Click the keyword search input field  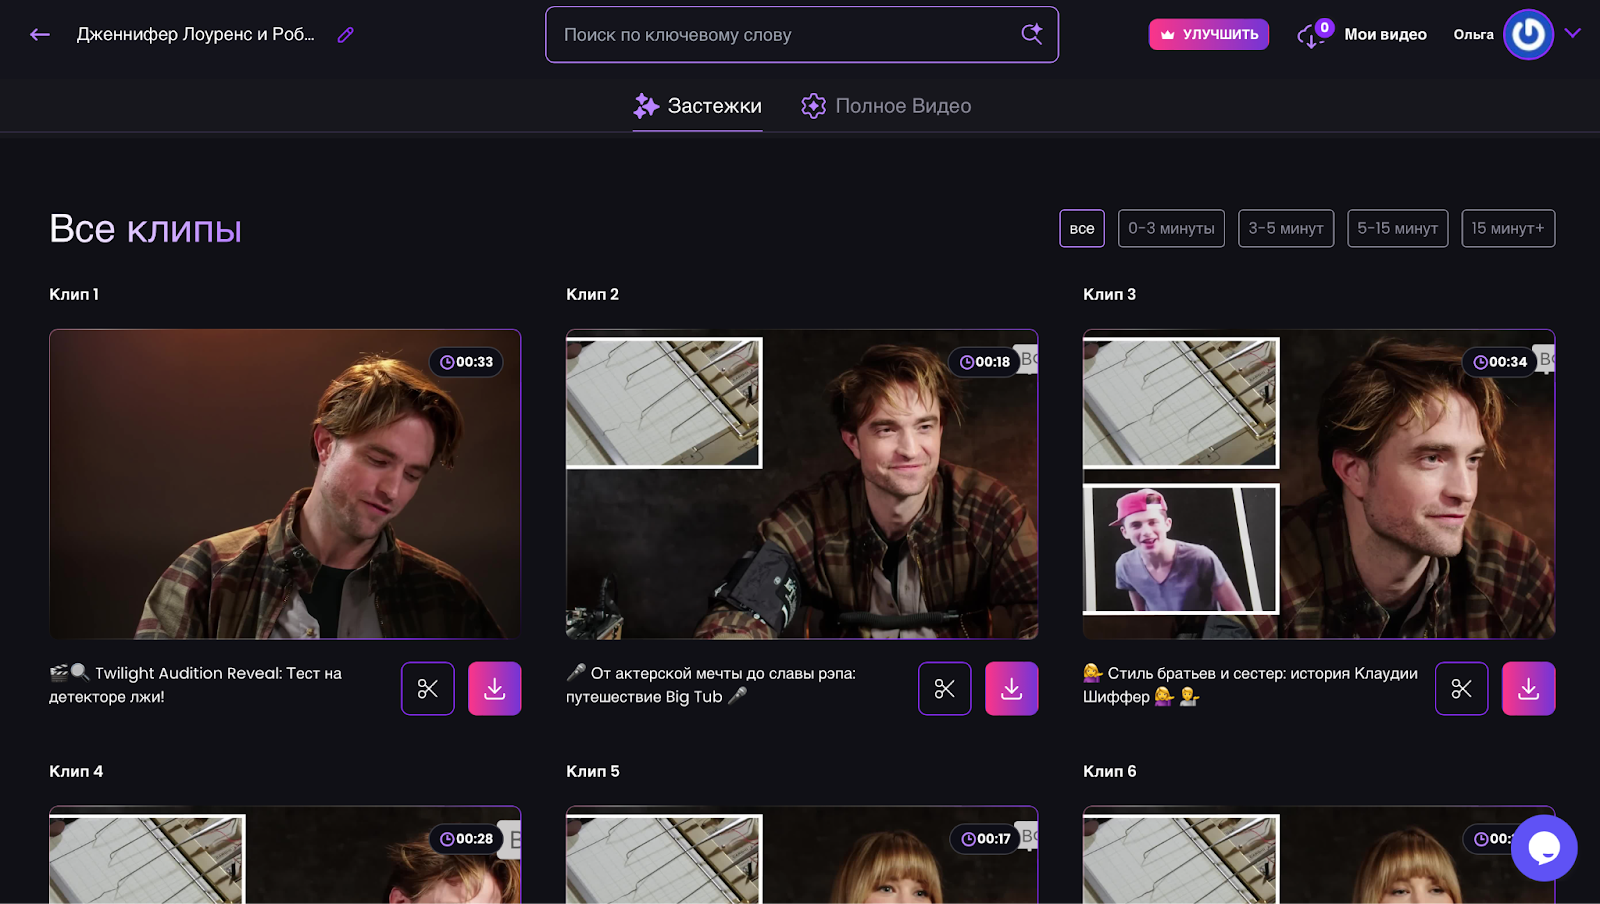pos(780,35)
